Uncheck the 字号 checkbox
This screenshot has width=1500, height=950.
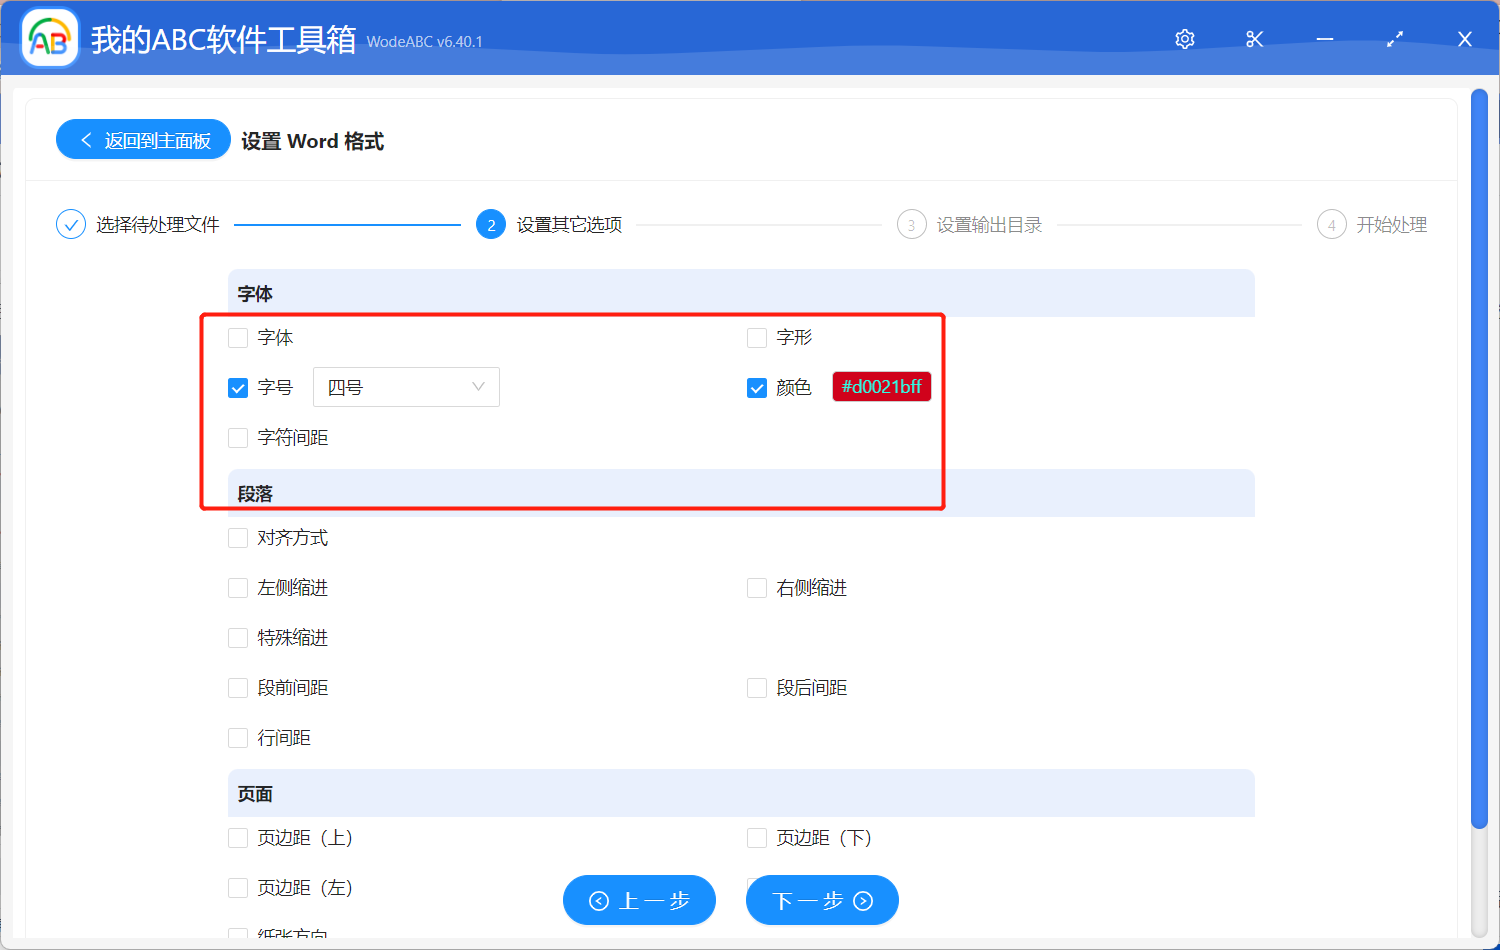point(237,387)
